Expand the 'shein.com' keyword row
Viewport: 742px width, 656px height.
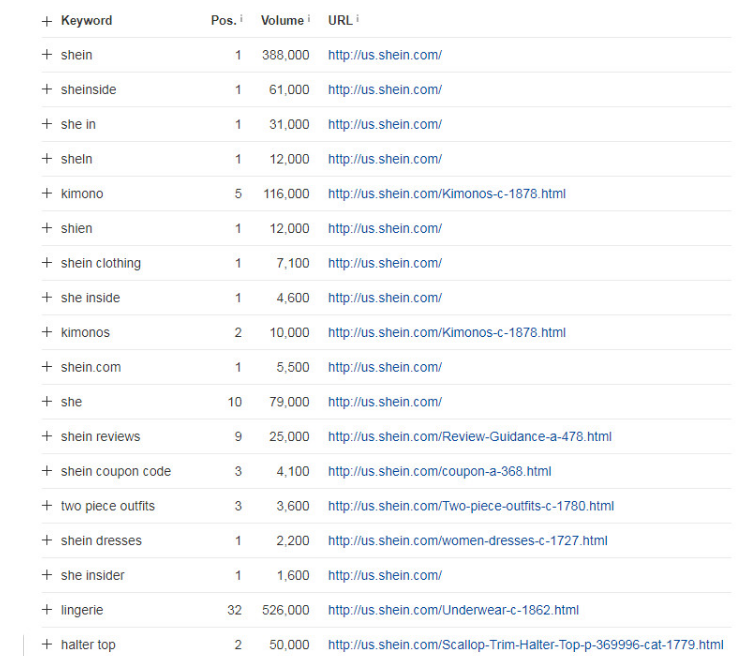[x=46, y=367]
